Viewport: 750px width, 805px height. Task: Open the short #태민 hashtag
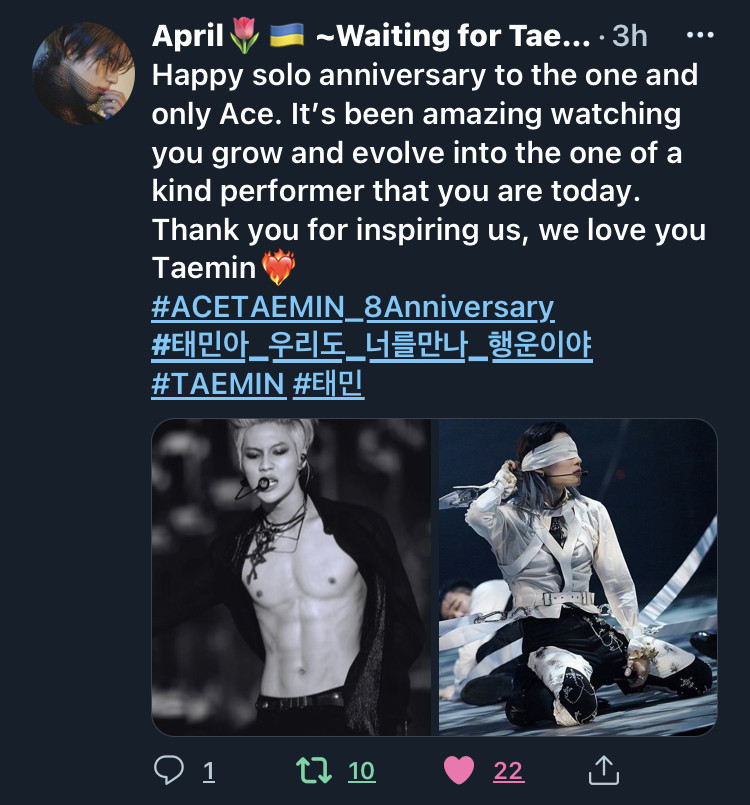click(329, 384)
